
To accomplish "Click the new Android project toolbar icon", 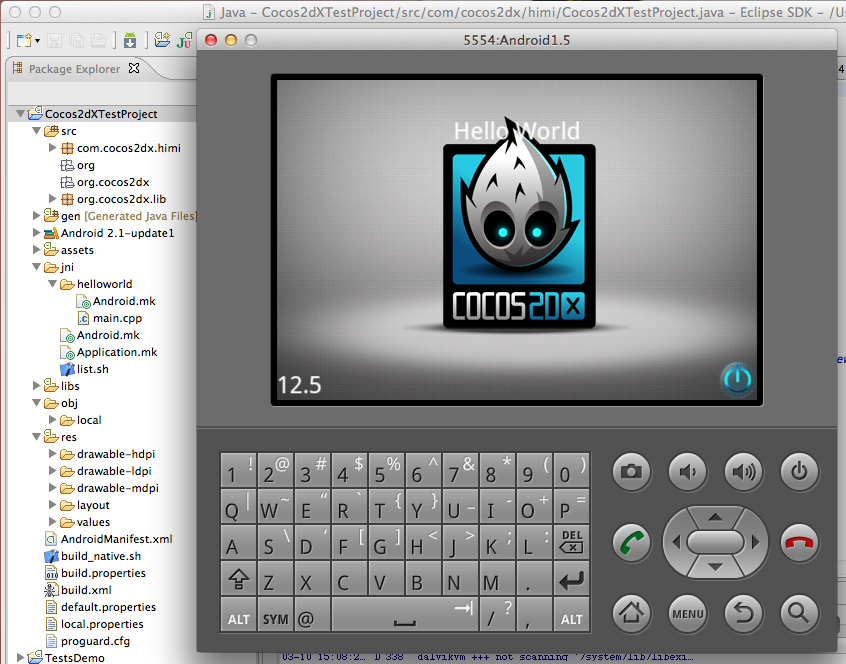I will click(x=162, y=40).
